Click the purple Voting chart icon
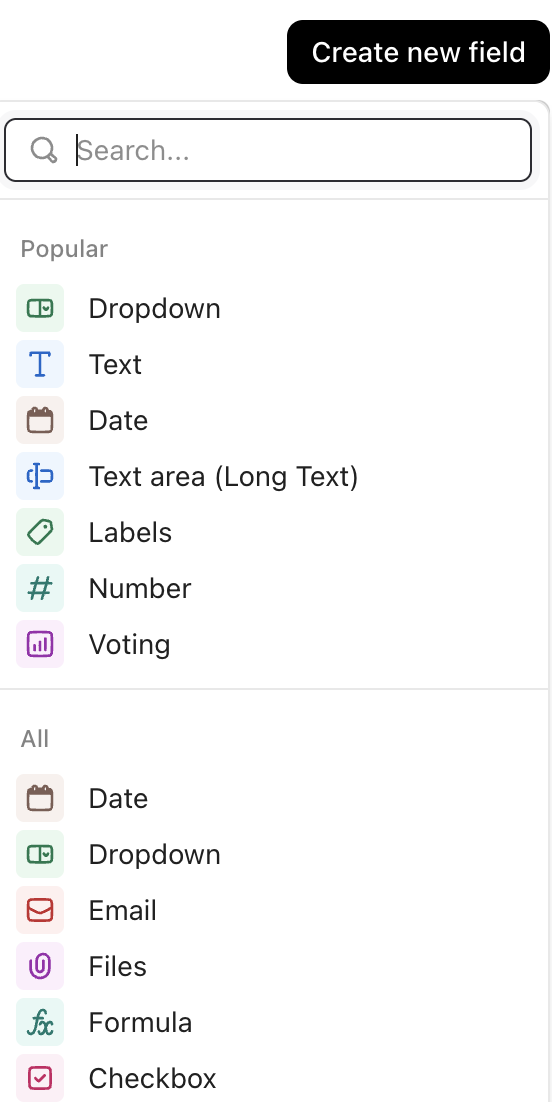The height and width of the screenshot is (1102, 552). pyautogui.click(x=40, y=644)
